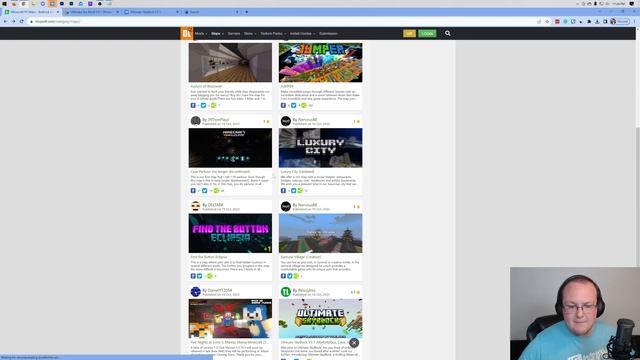
Task: Open the Windows Start menu
Action: (4, 4)
